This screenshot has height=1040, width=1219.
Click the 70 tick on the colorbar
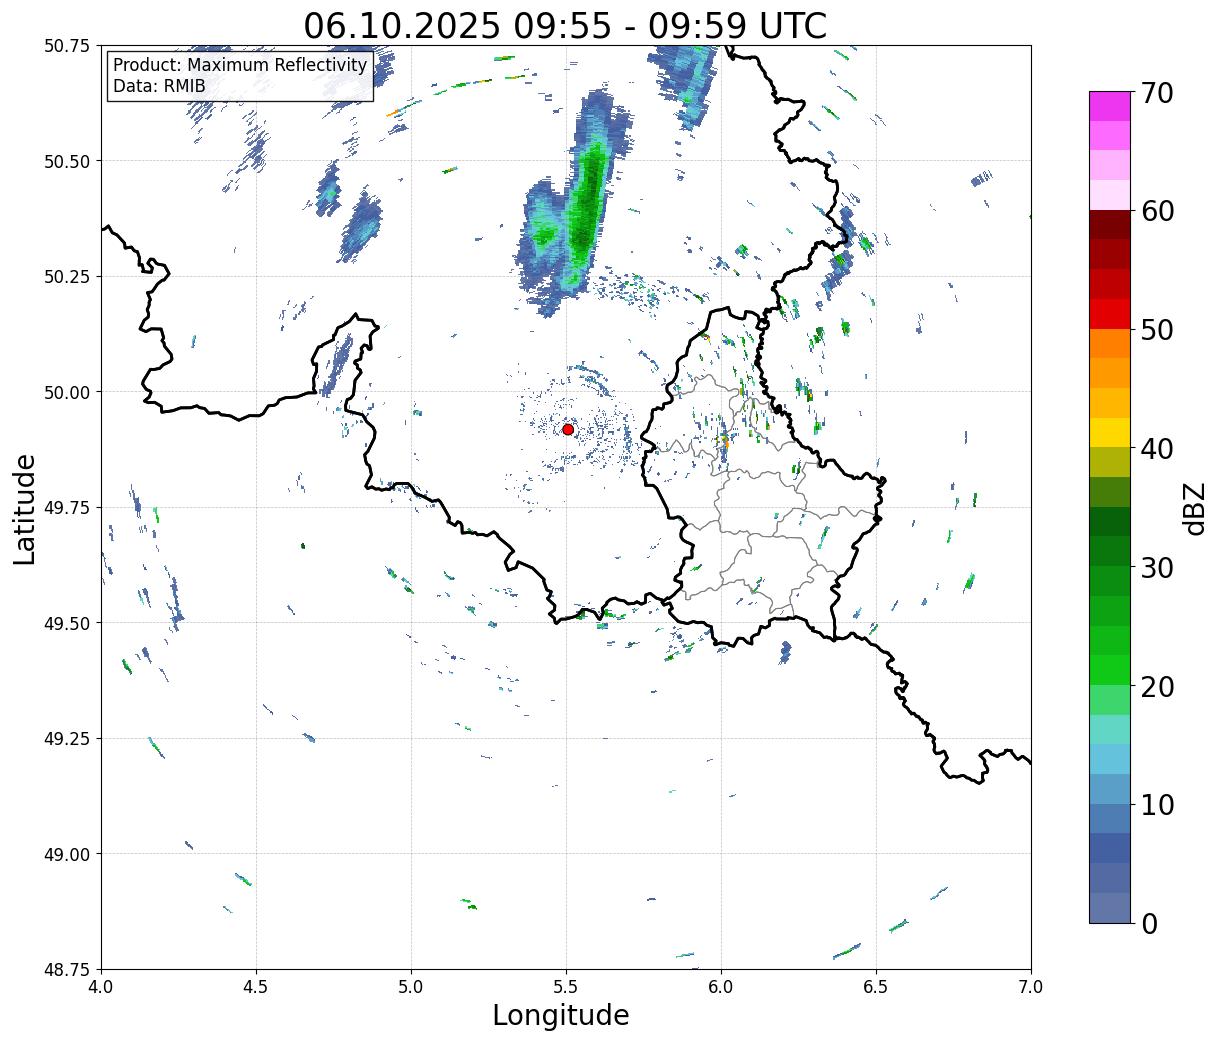pyautogui.click(x=1156, y=93)
